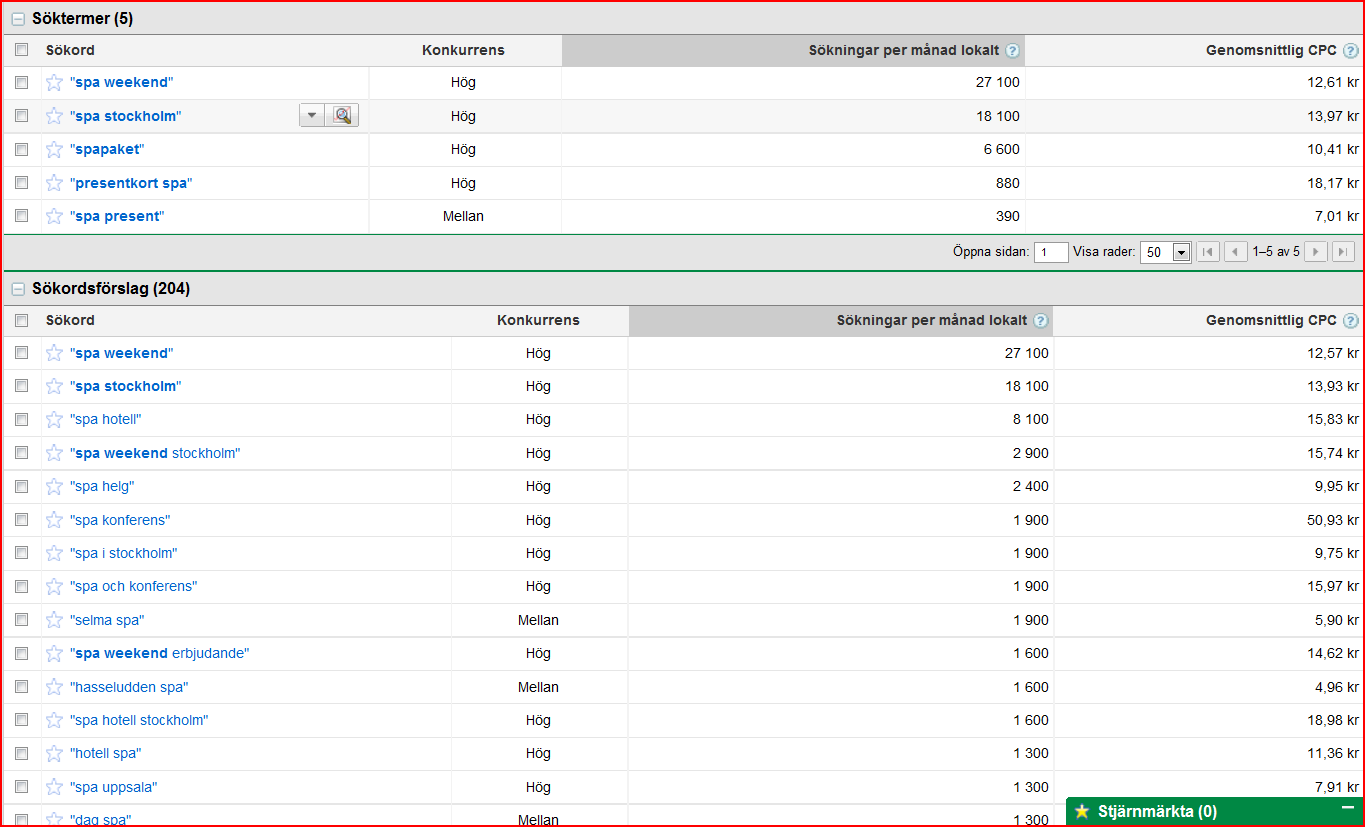This screenshot has height=827, width=1365.
Task: Check the "spa weekend" row in Söktermer
Action: 21,82
